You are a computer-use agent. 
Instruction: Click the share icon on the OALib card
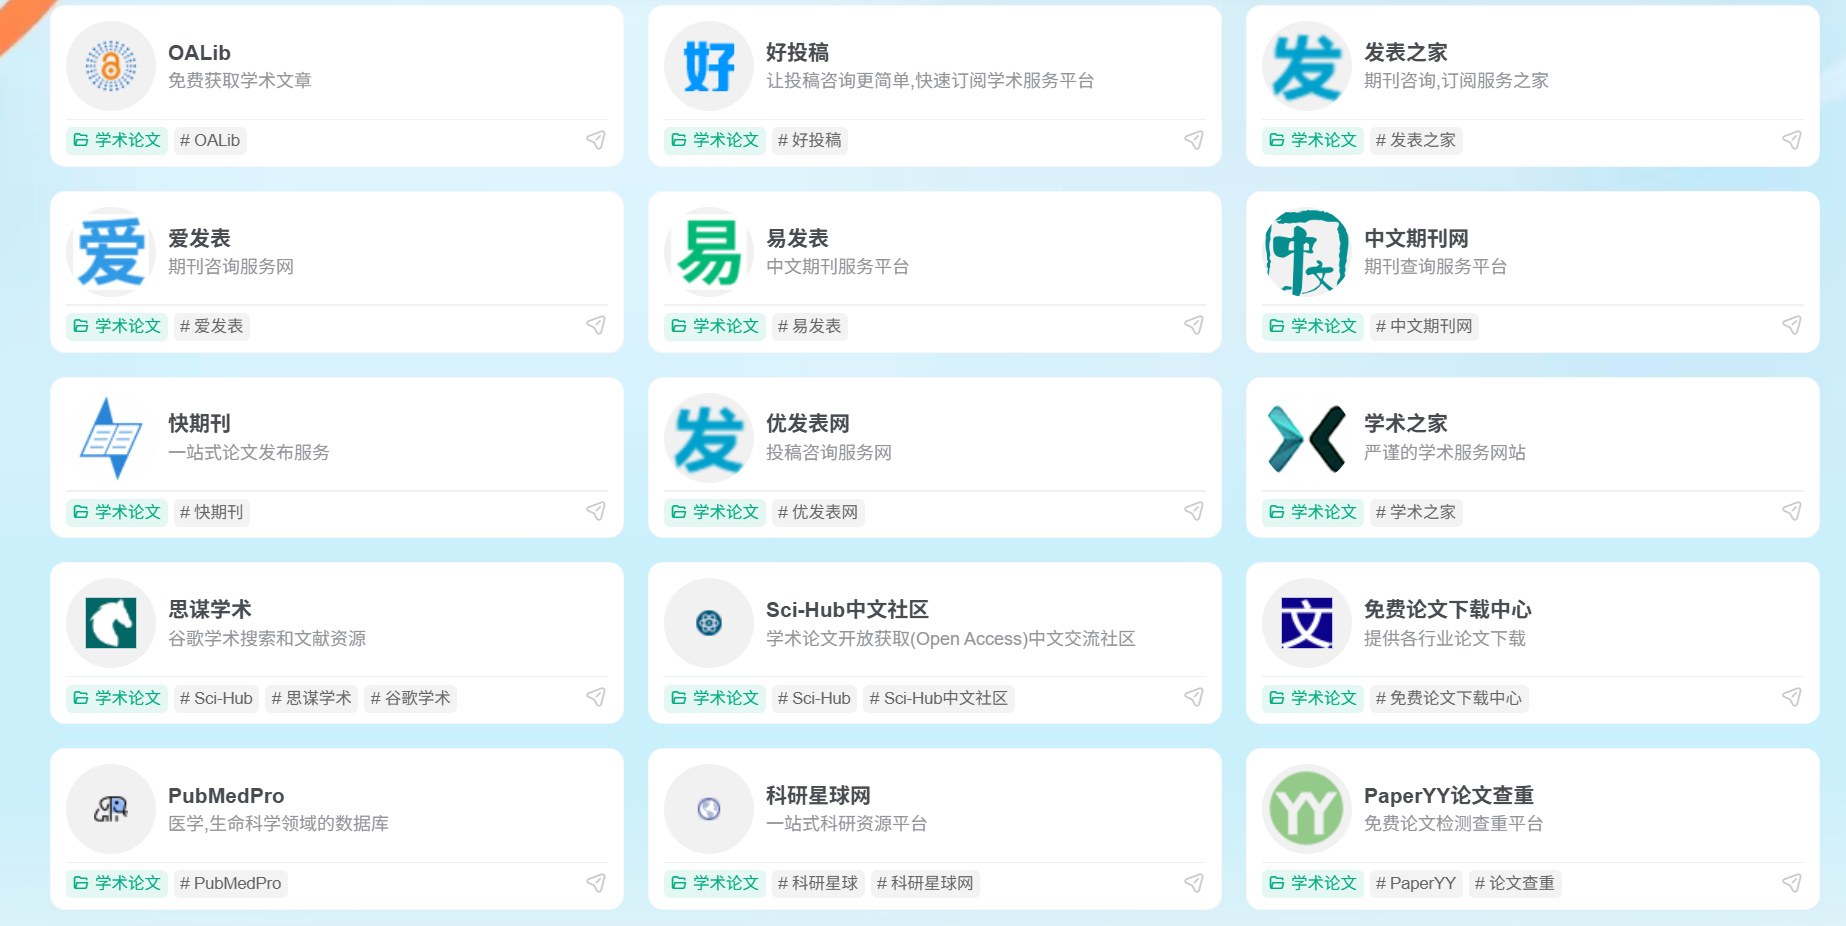click(597, 140)
